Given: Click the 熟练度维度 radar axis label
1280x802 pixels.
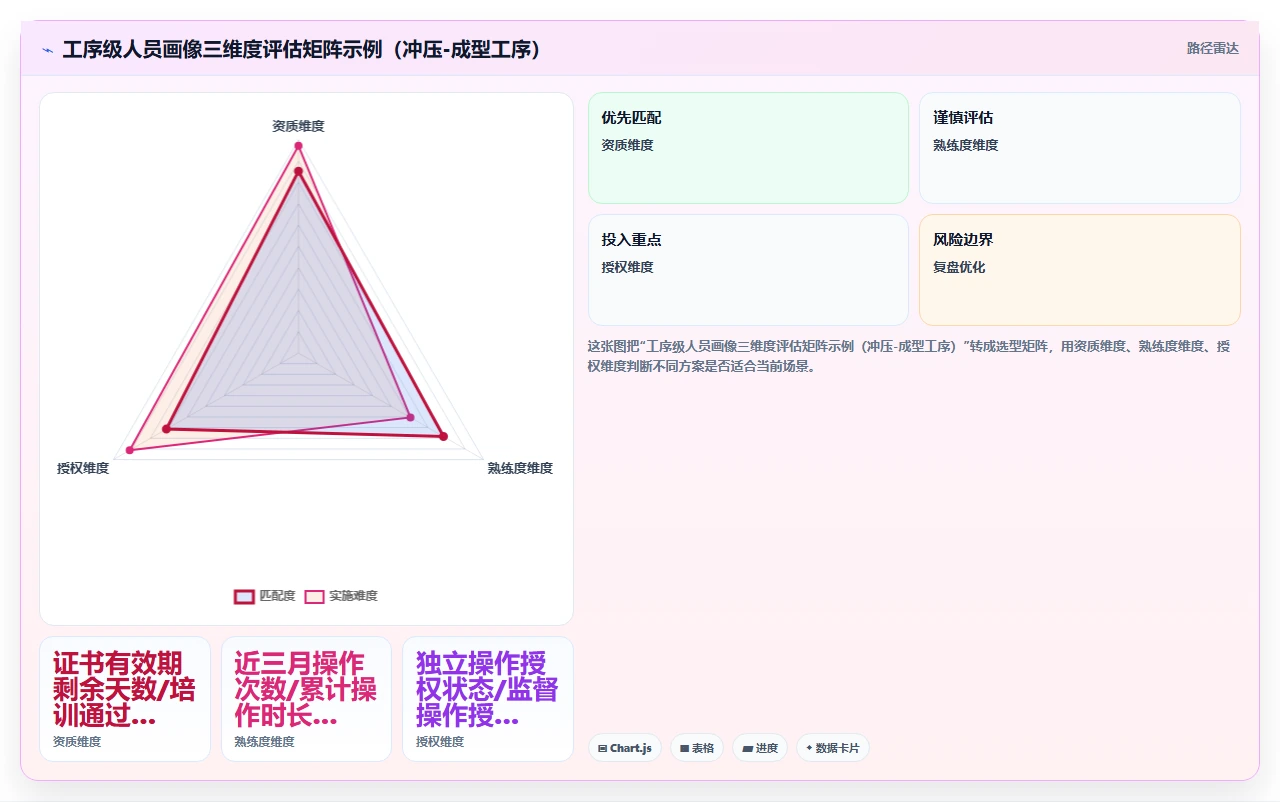Looking at the screenshot, I should coord(520,468).
